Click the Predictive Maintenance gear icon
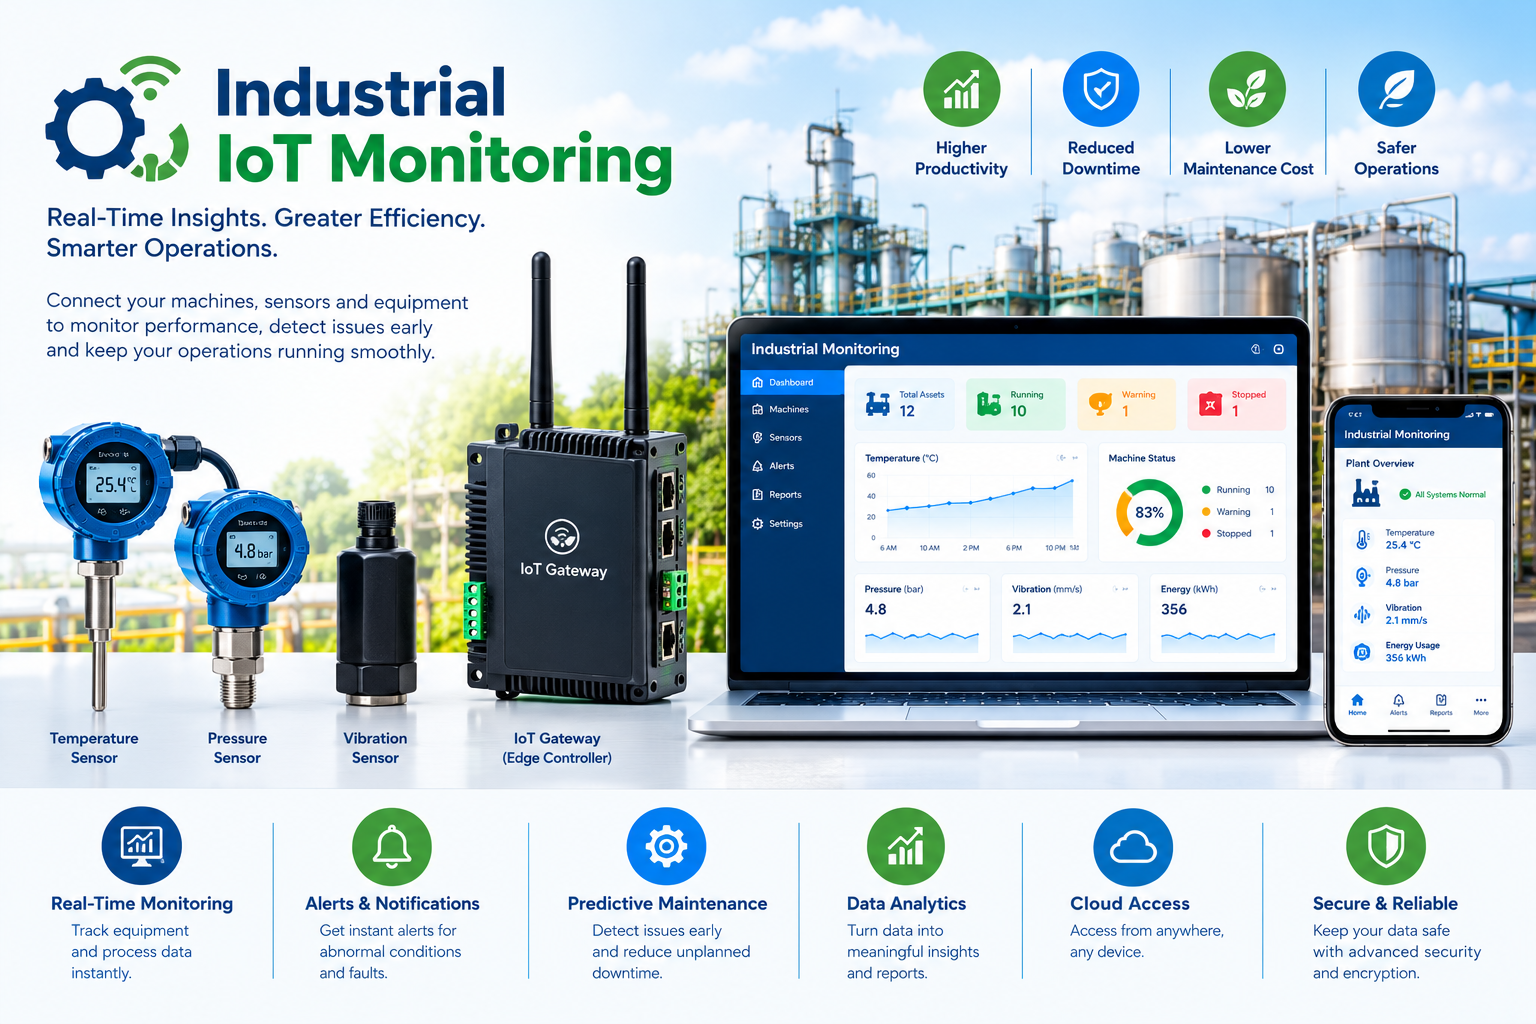The height and width of the screenshot is (1024, 1536). [x=666, y=847]
